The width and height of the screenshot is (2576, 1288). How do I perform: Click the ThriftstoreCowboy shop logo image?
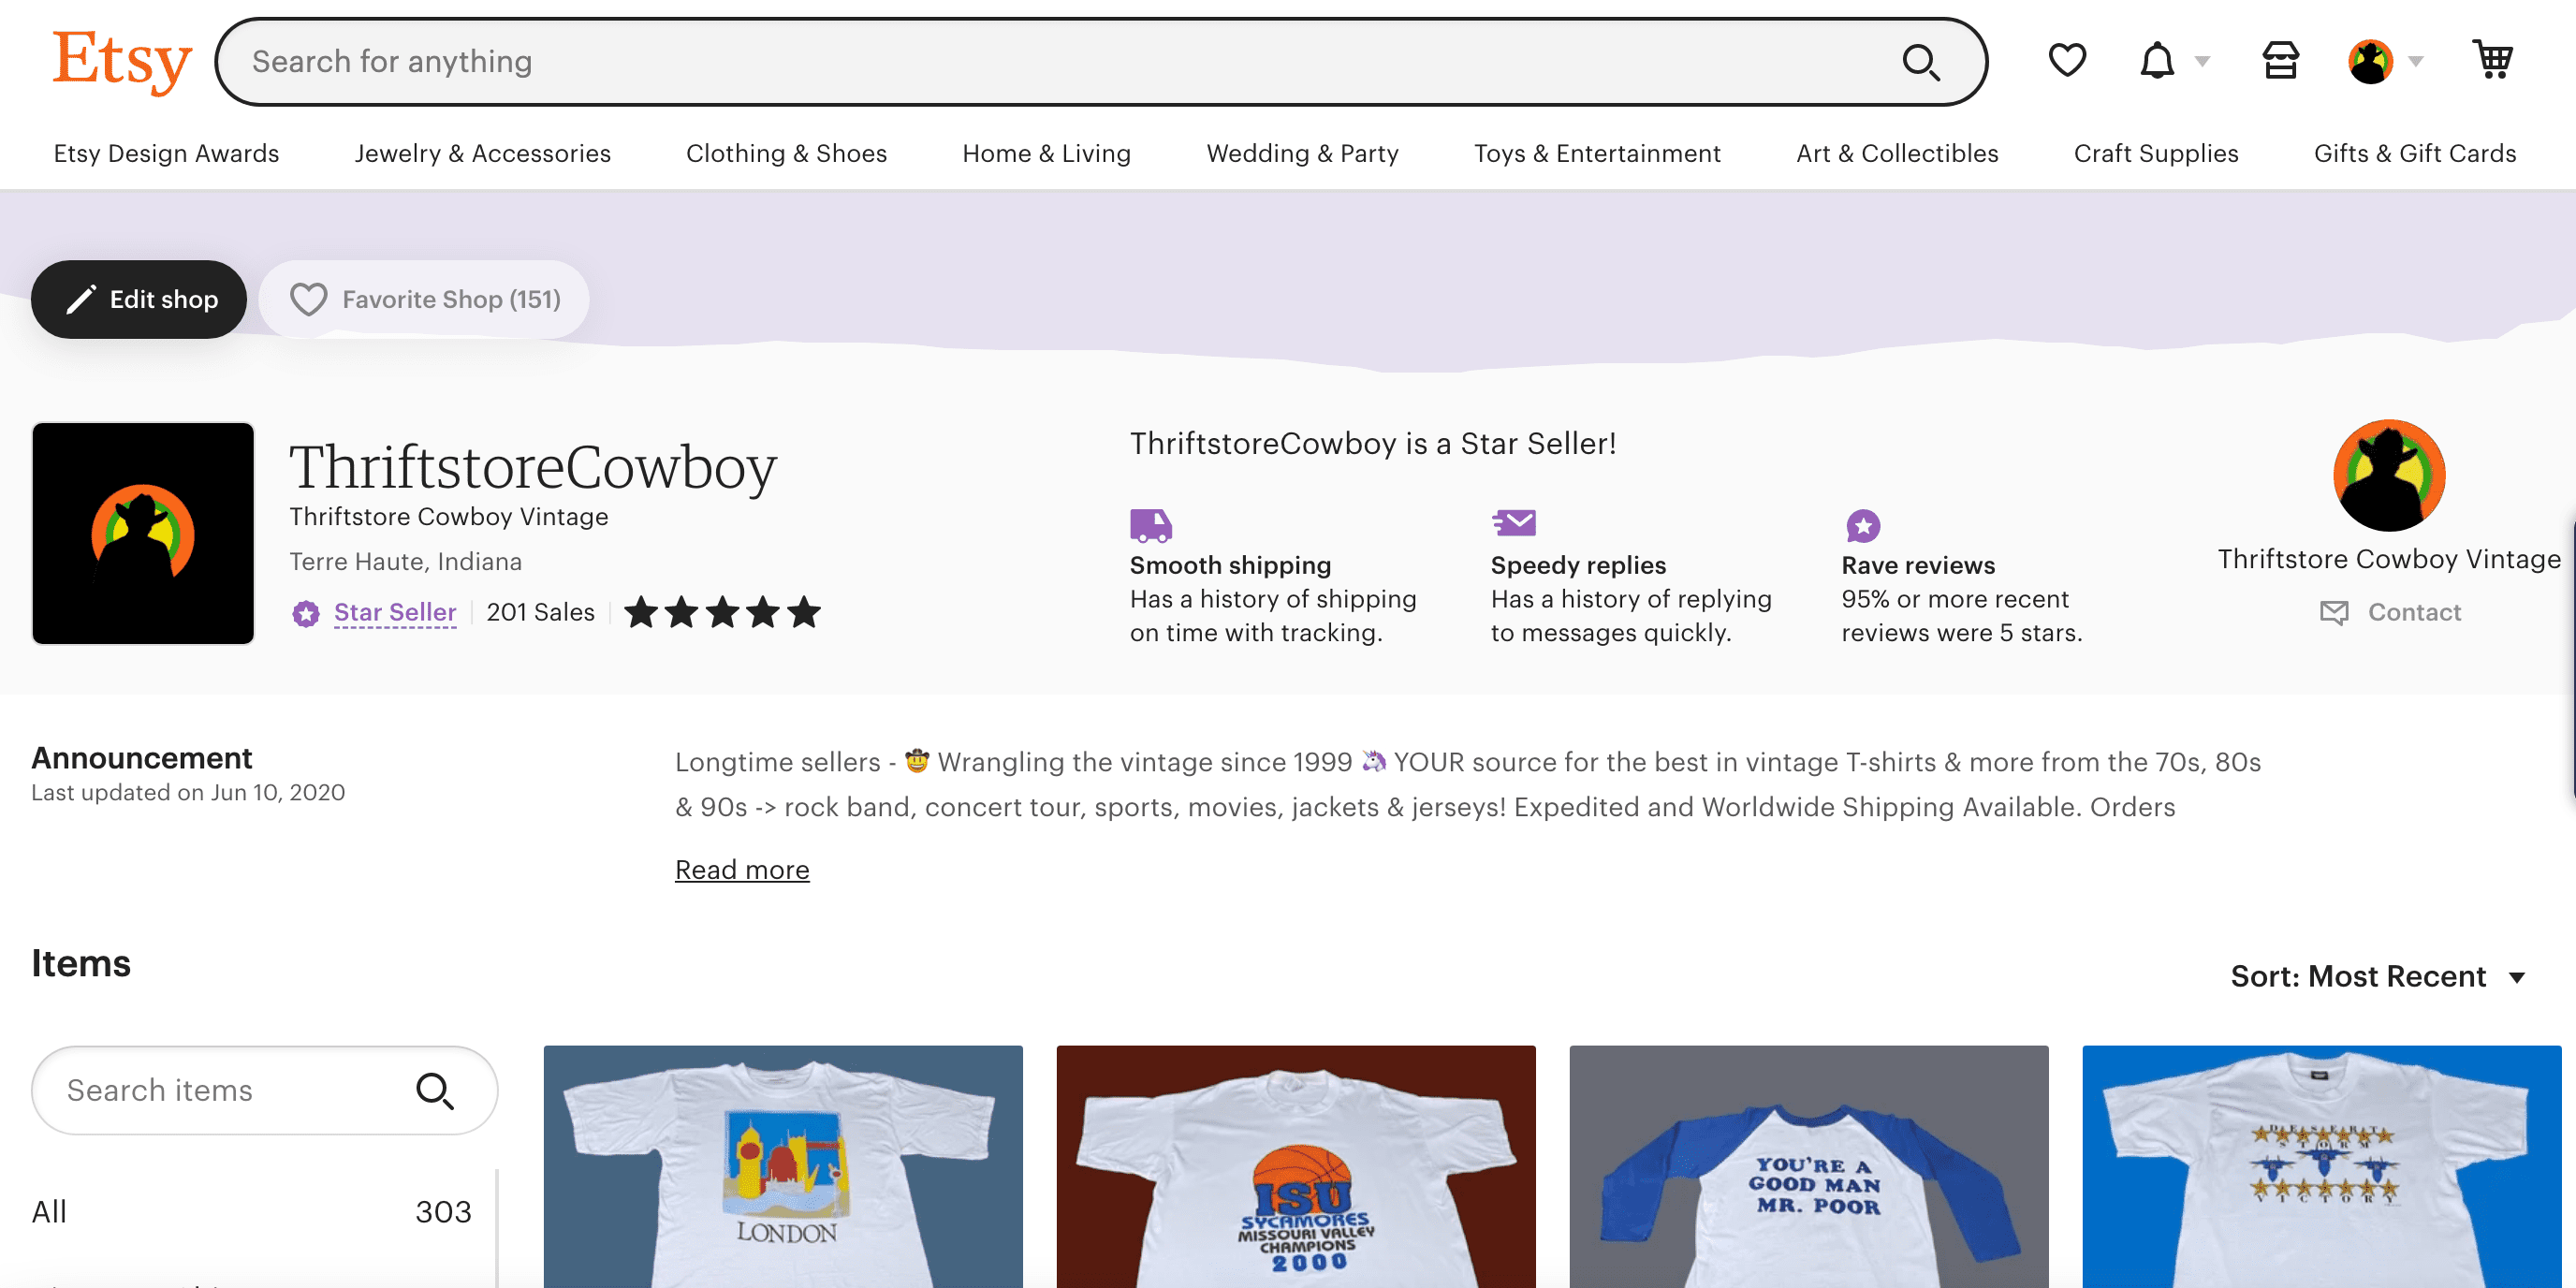pos(143,533)
